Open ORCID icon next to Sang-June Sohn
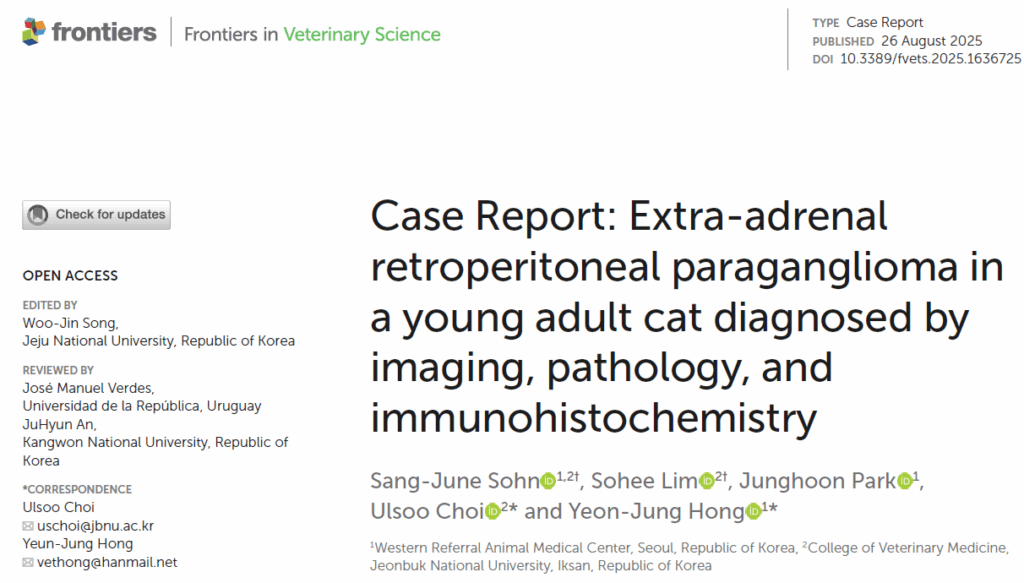The height and width of the screenshot is (583, 1024). 548,482
